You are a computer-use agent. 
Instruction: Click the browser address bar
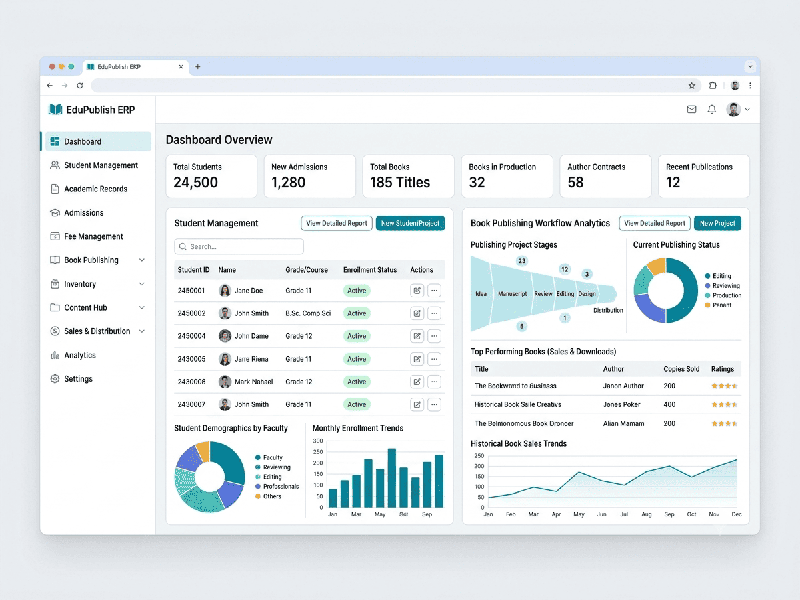[x=388, y=85]
